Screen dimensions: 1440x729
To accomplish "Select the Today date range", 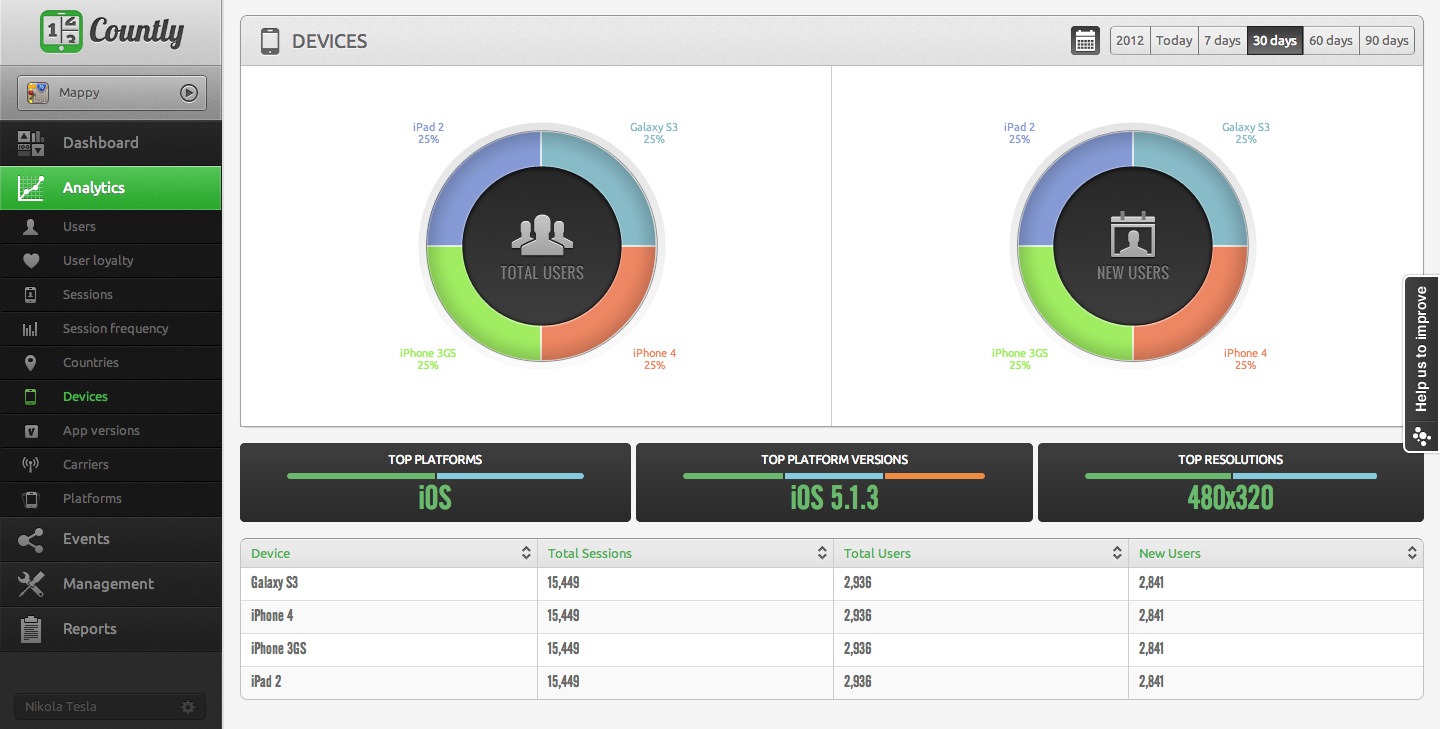I will click(x=1174, y=41).
